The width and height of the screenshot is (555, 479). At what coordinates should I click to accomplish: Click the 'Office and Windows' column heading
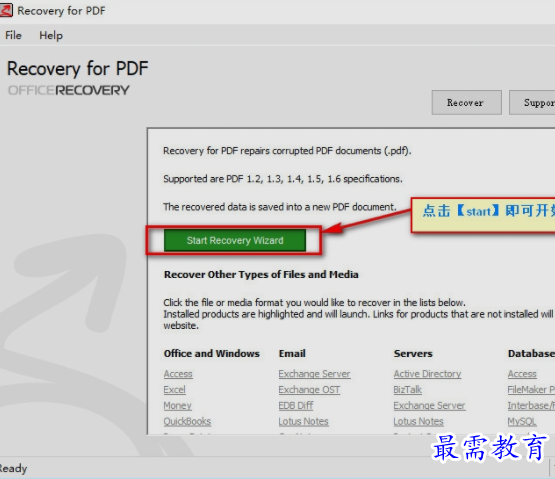click(212, 353)
